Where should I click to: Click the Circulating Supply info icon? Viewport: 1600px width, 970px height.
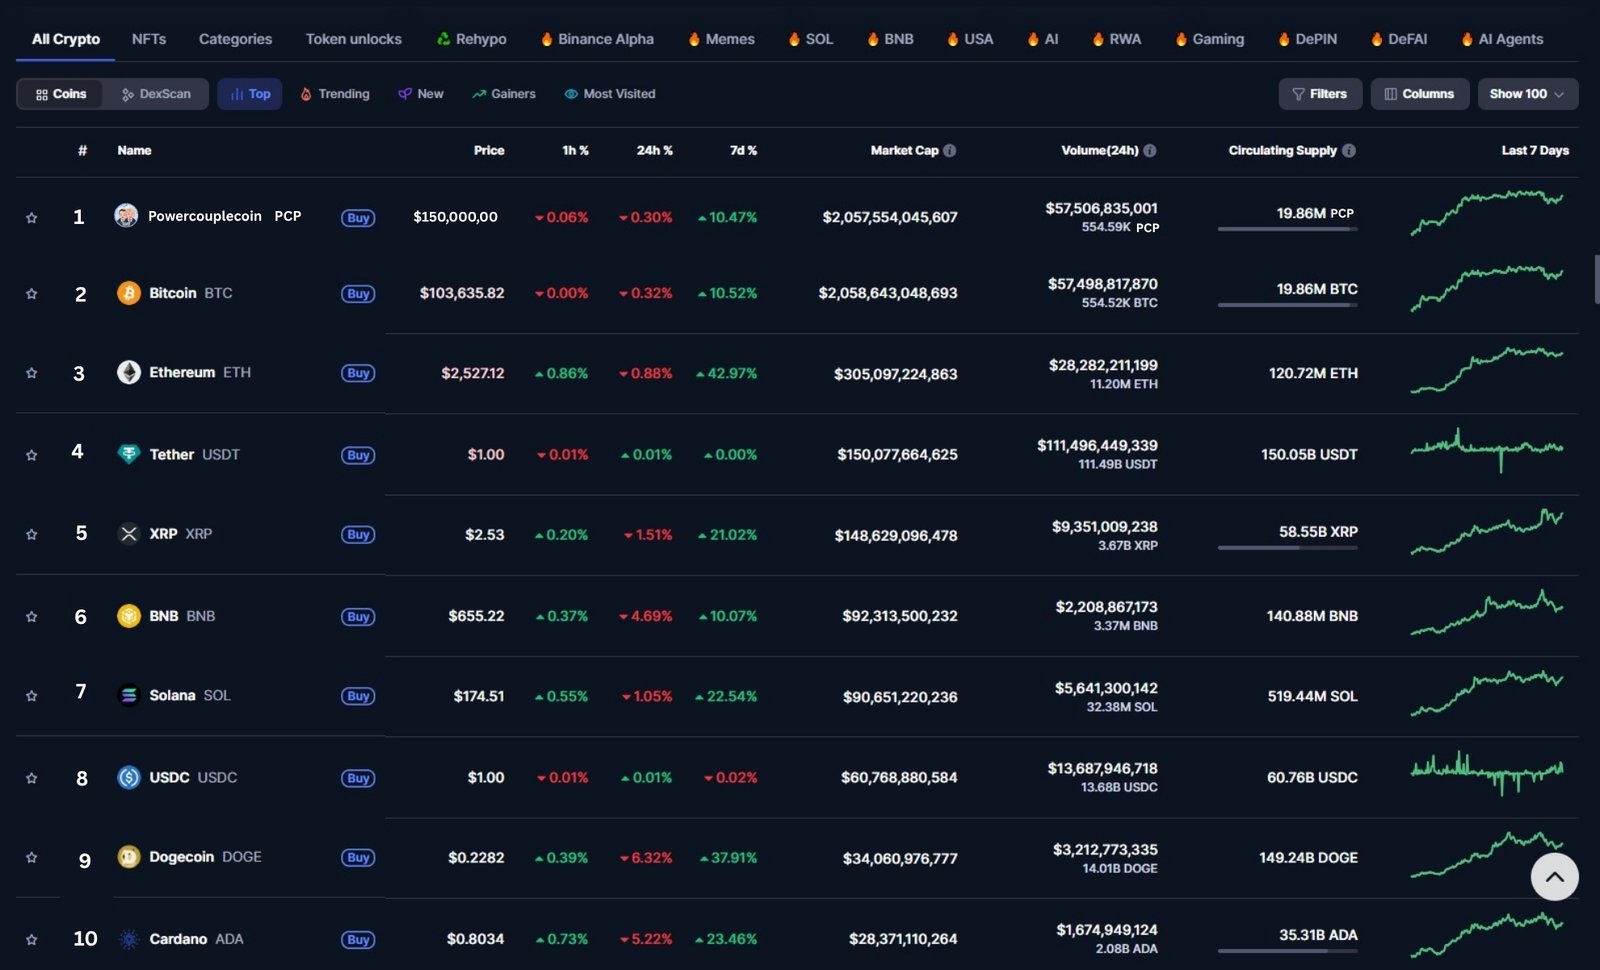tap(1349, 151)
